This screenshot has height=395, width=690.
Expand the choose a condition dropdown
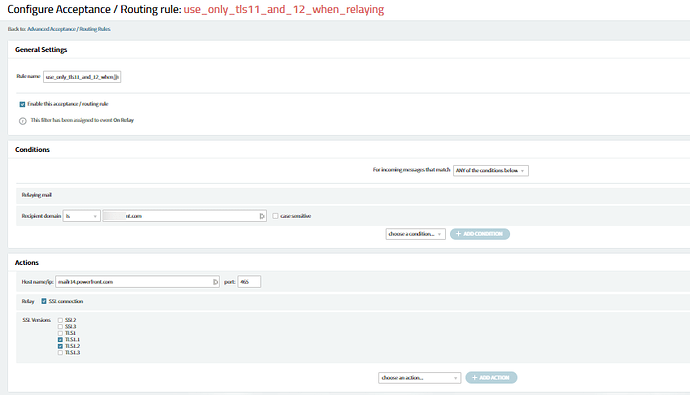(415, 234)
